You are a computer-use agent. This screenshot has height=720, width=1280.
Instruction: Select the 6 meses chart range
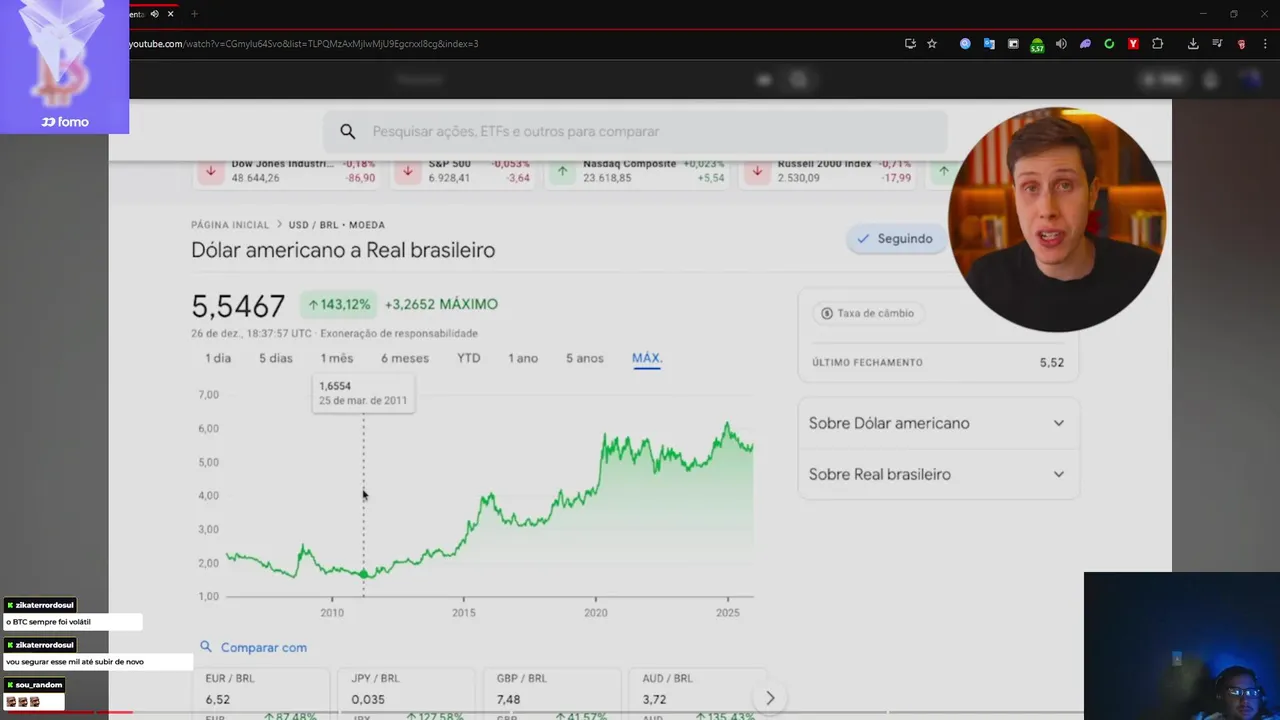pyautogui.click(x=405, y=358)
